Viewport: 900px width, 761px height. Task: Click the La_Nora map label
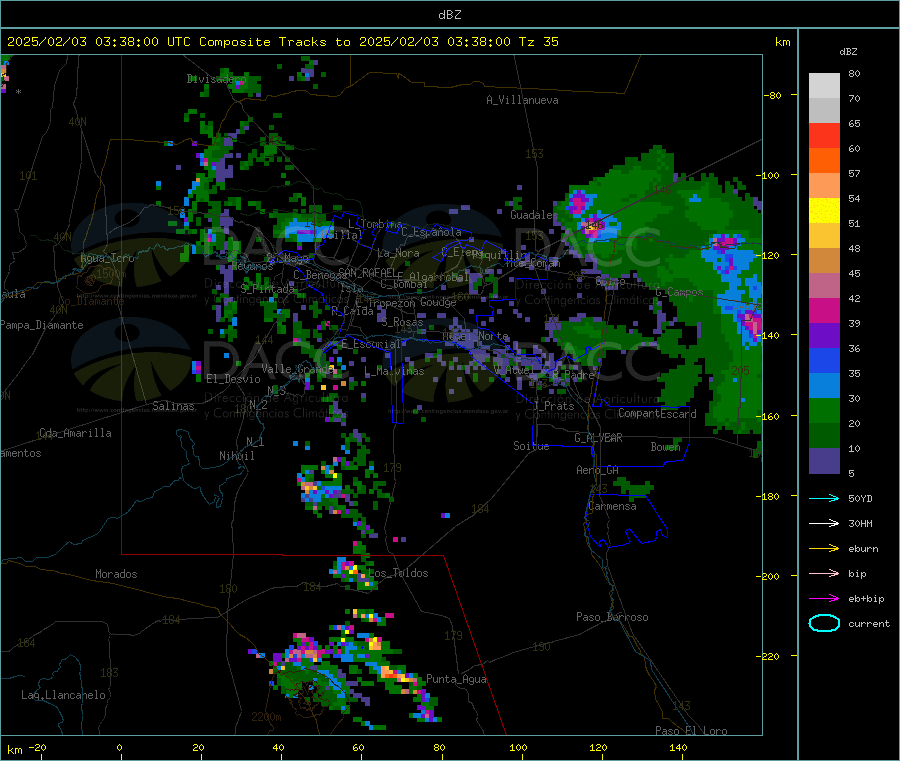click(x=398, y=253)
